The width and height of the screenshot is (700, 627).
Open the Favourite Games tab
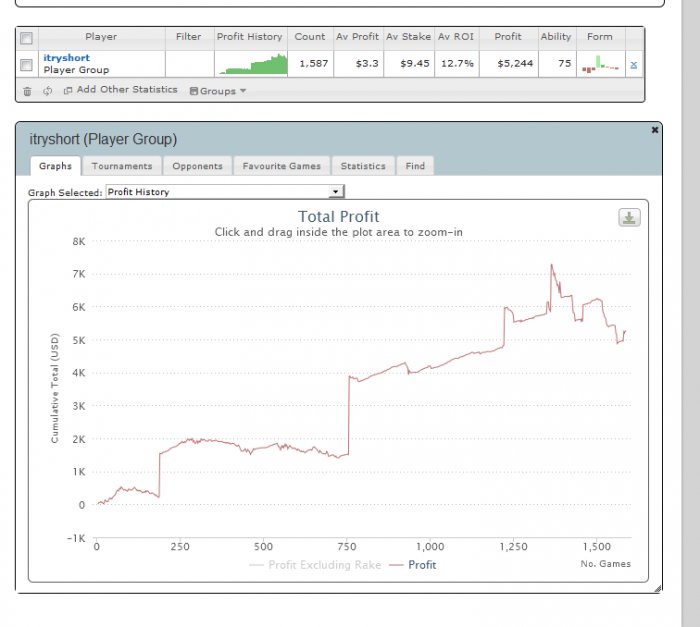tap(282, 166)
